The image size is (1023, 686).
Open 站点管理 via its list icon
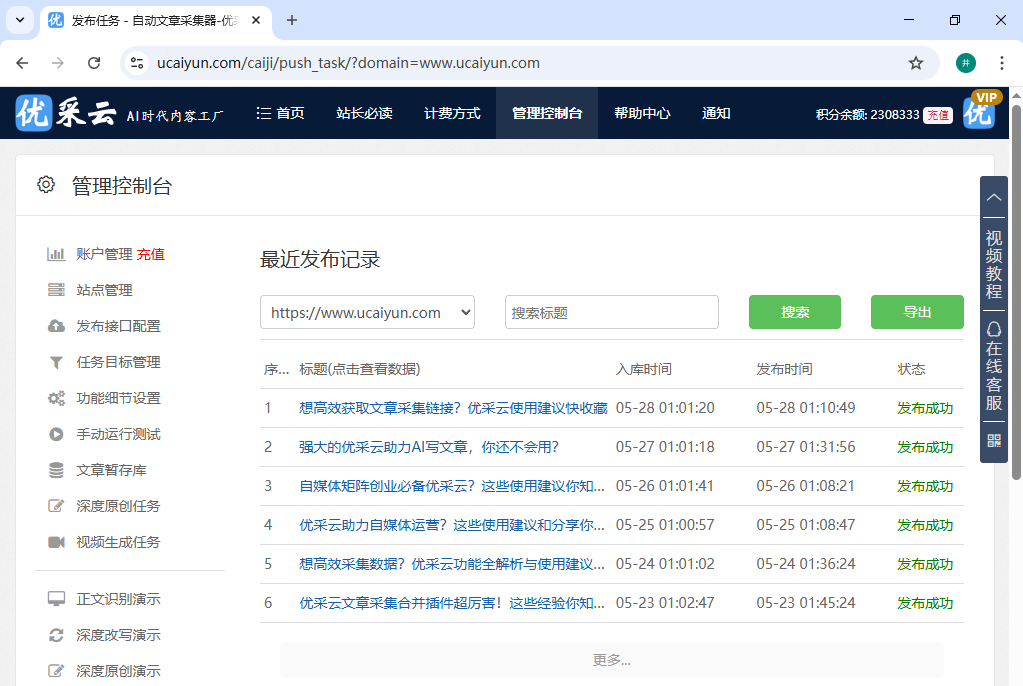click(58, 289)
